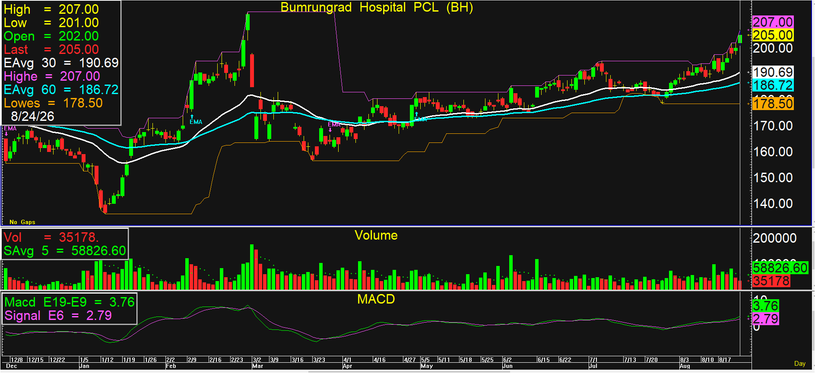The image size is (815, 373).
Task: Click the 8/24/26 date in the legend box
Action: click(31, 117)
